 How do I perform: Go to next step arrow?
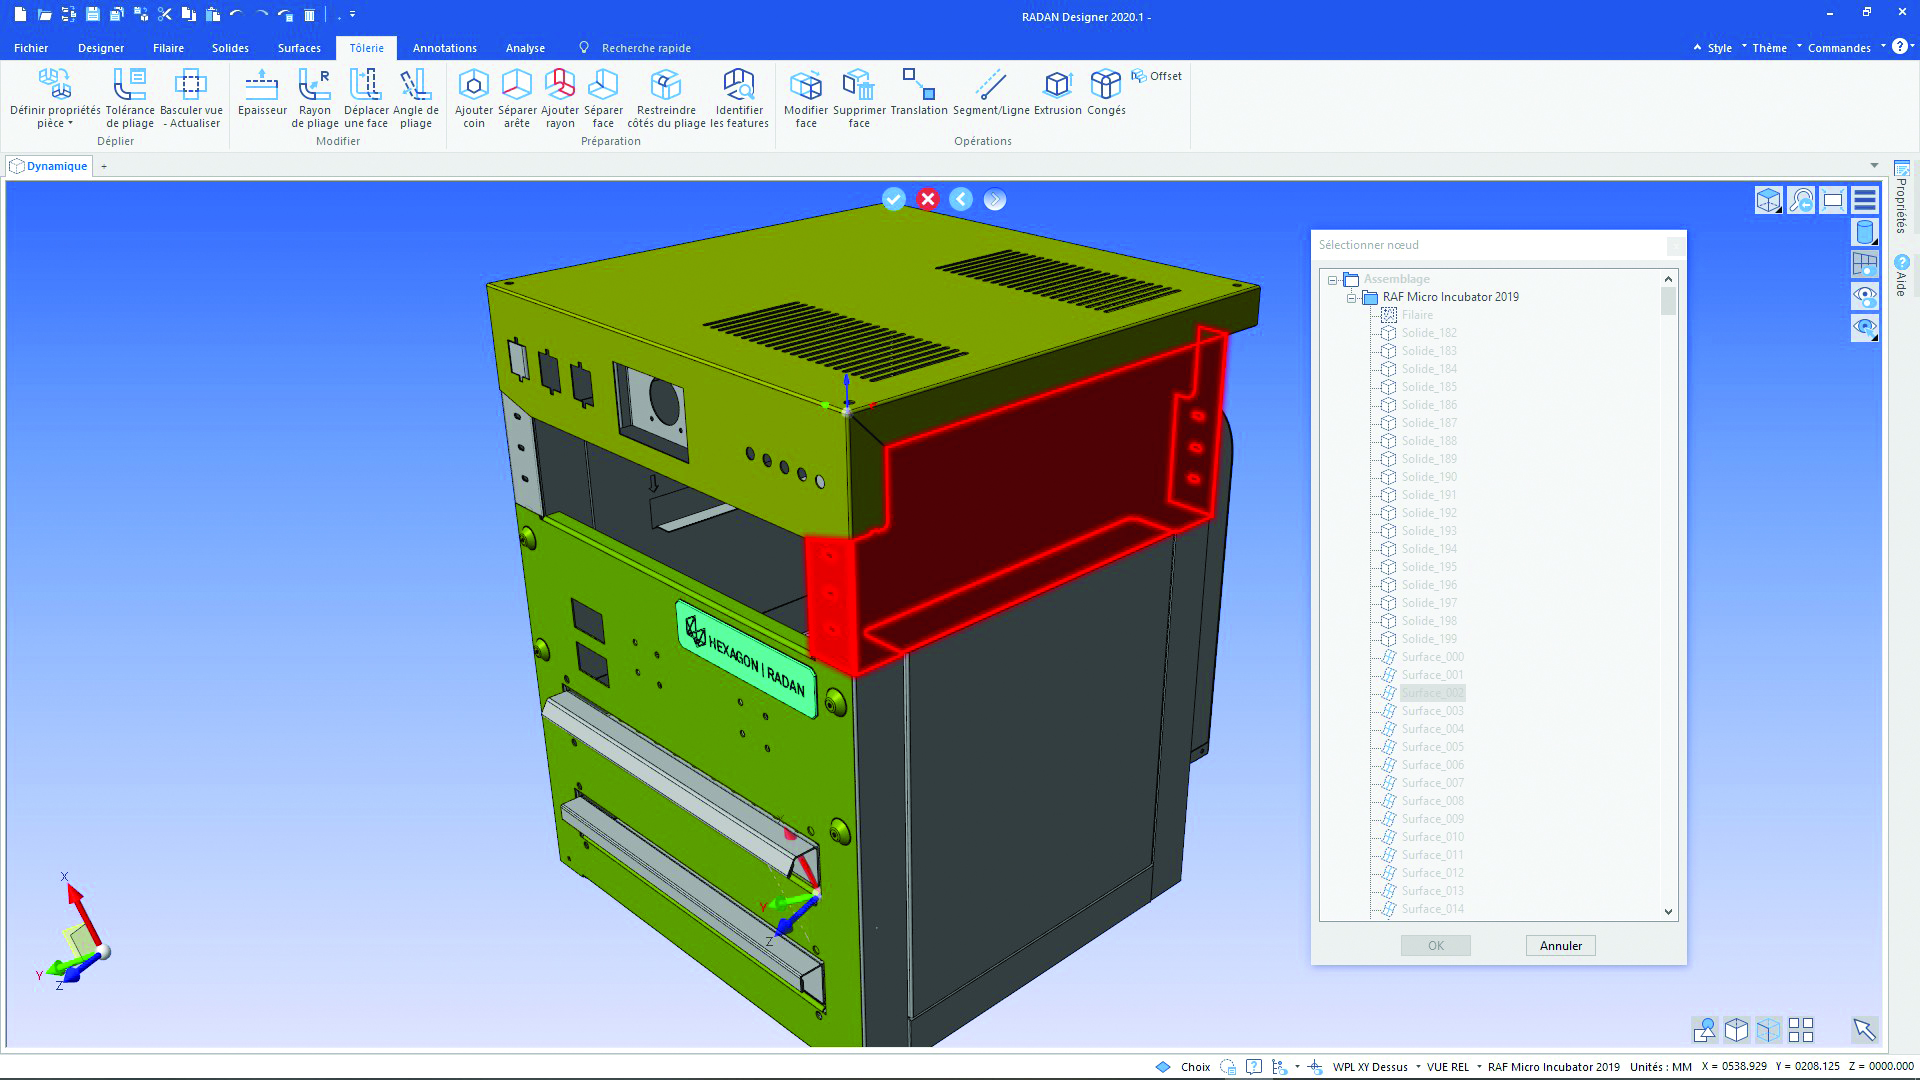(x=994, y=199)
